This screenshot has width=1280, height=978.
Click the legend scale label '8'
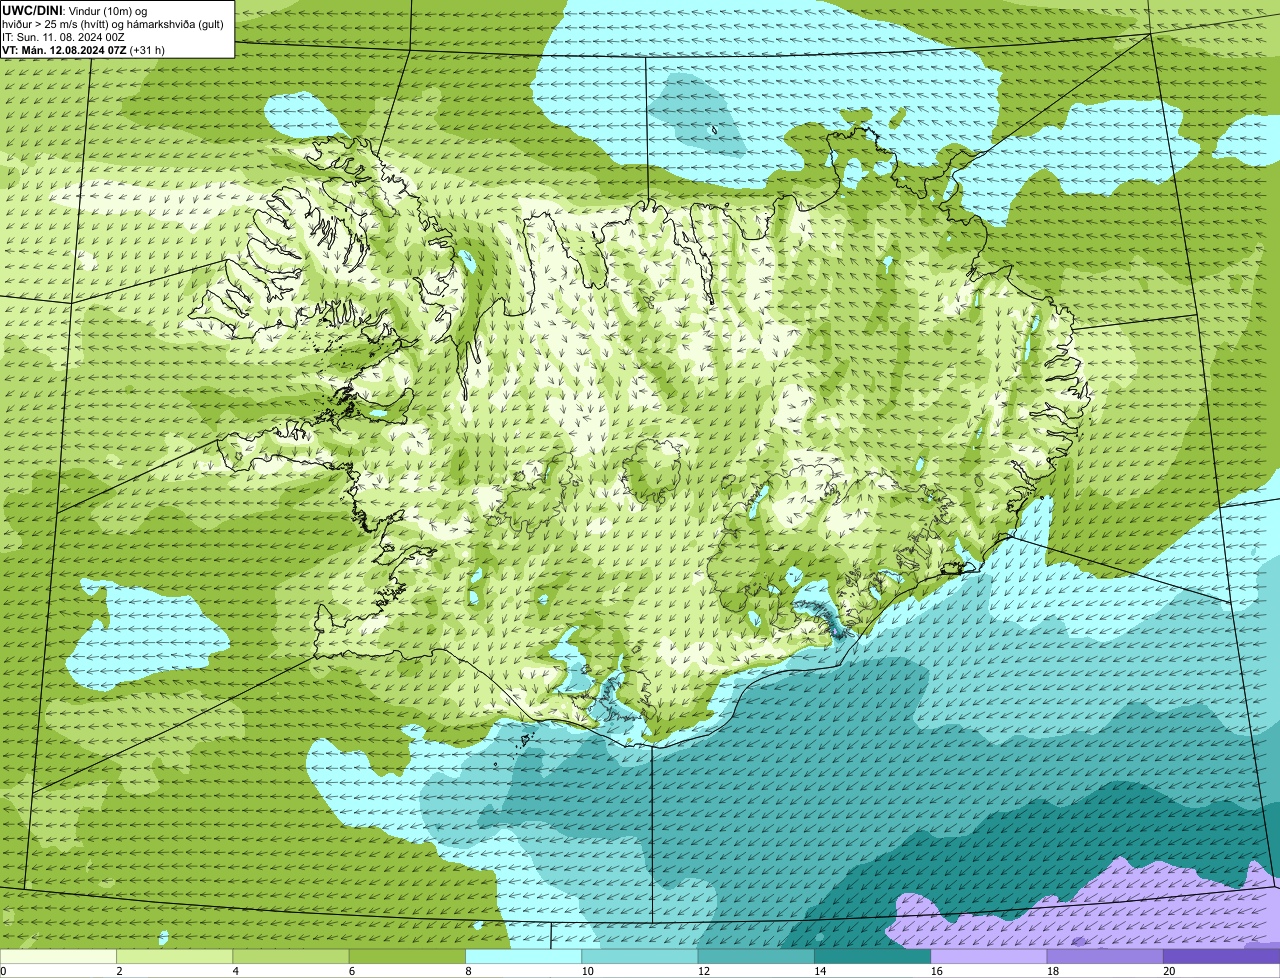coord(469,971)
